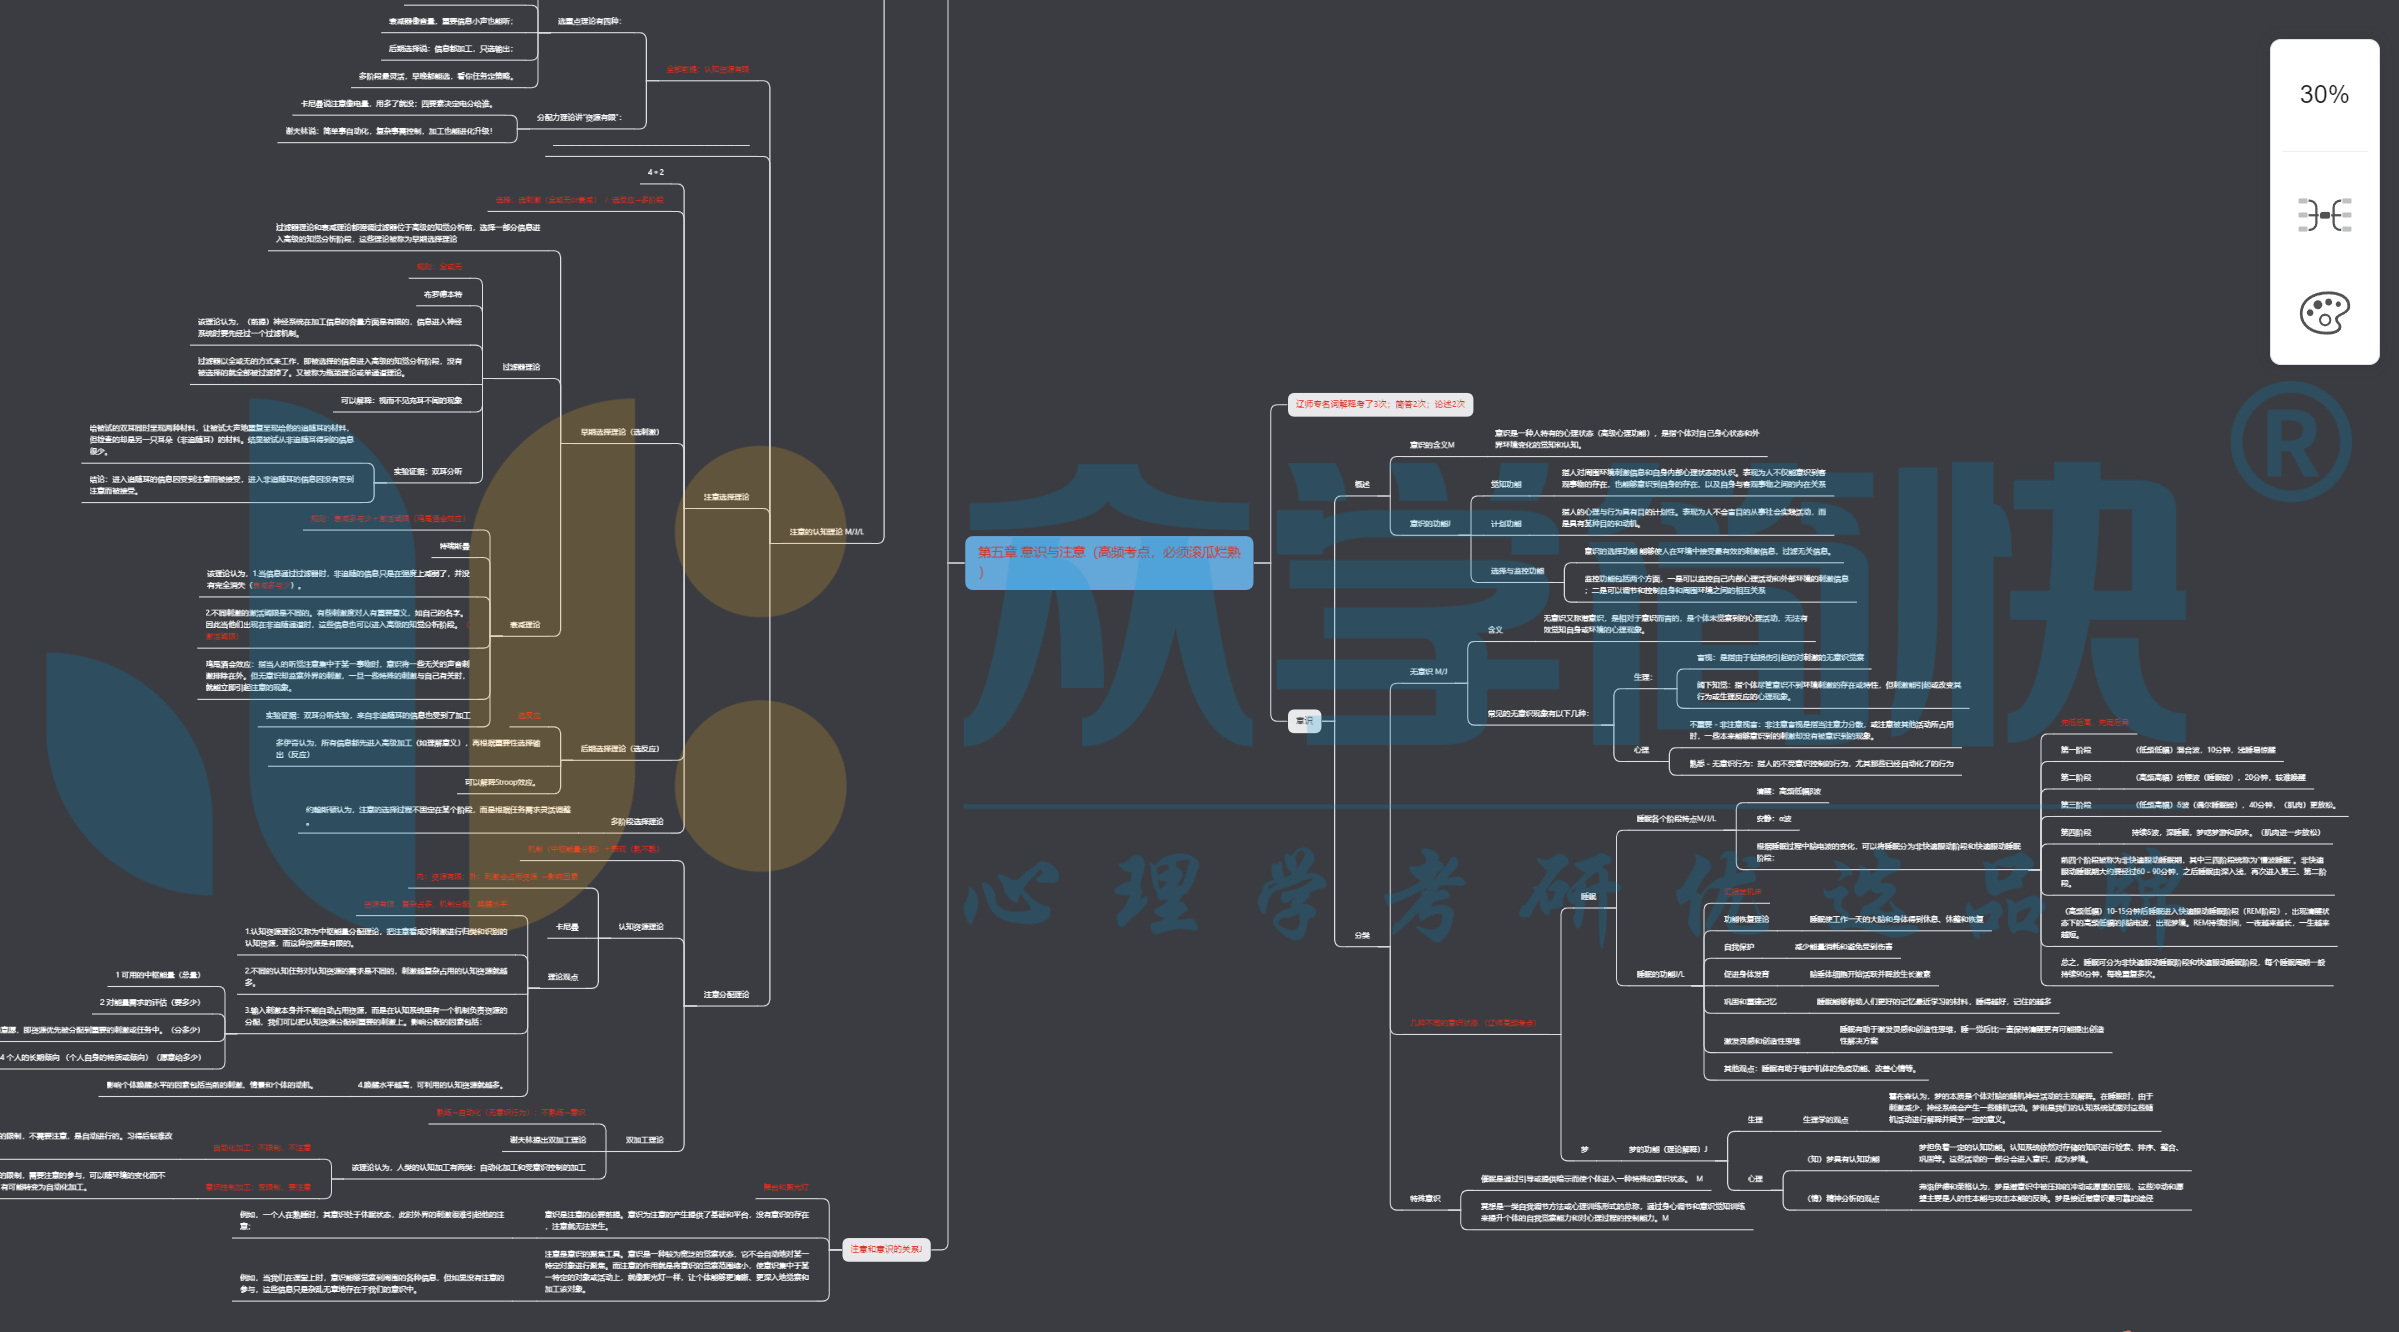Open the color palette theme icon
The height and width of the screenshot is (1332, 2399).
(2324, 313)
